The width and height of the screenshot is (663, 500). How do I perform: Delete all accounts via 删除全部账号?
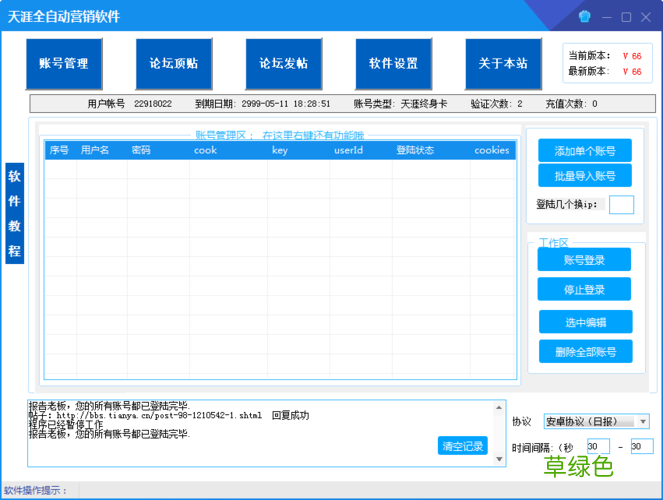tap(585, 352)
